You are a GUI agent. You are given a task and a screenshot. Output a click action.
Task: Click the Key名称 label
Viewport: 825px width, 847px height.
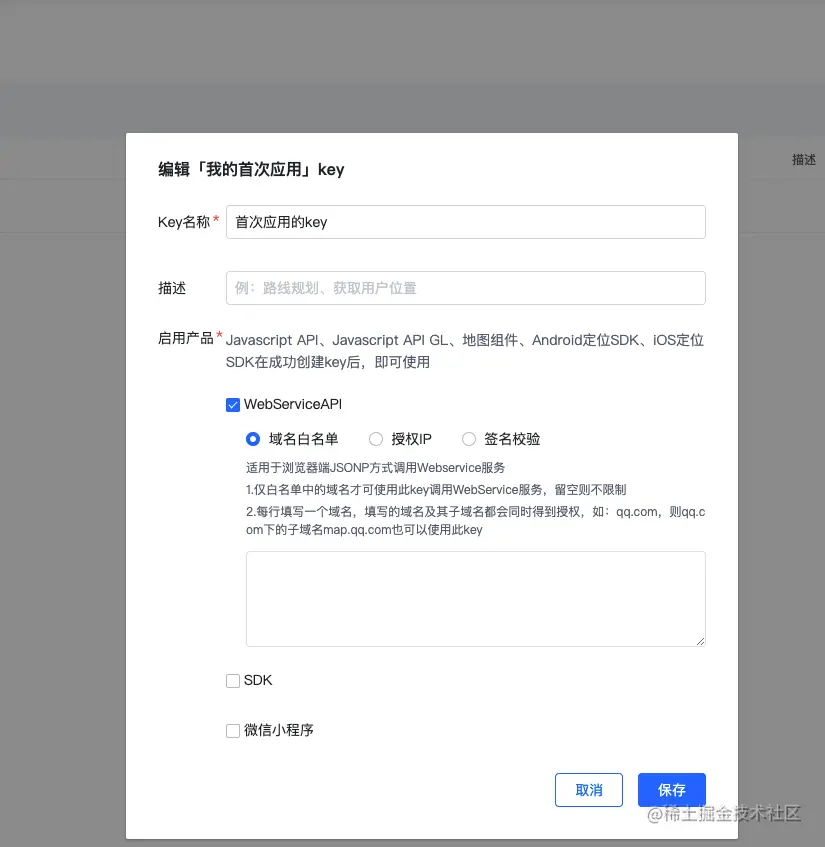point(184,222)
